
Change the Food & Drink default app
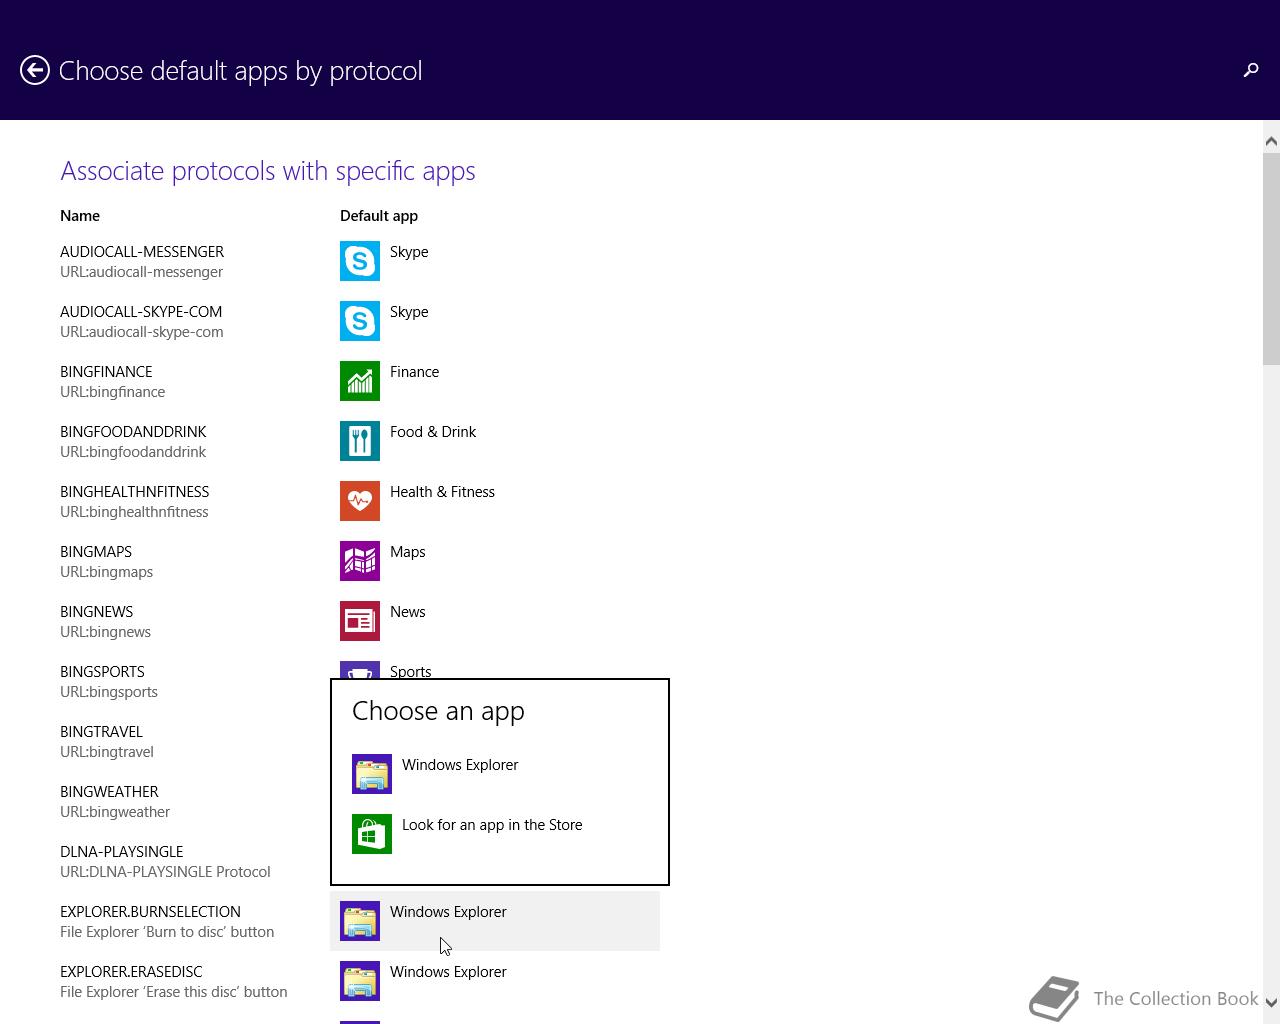click(x=495, y=441)
